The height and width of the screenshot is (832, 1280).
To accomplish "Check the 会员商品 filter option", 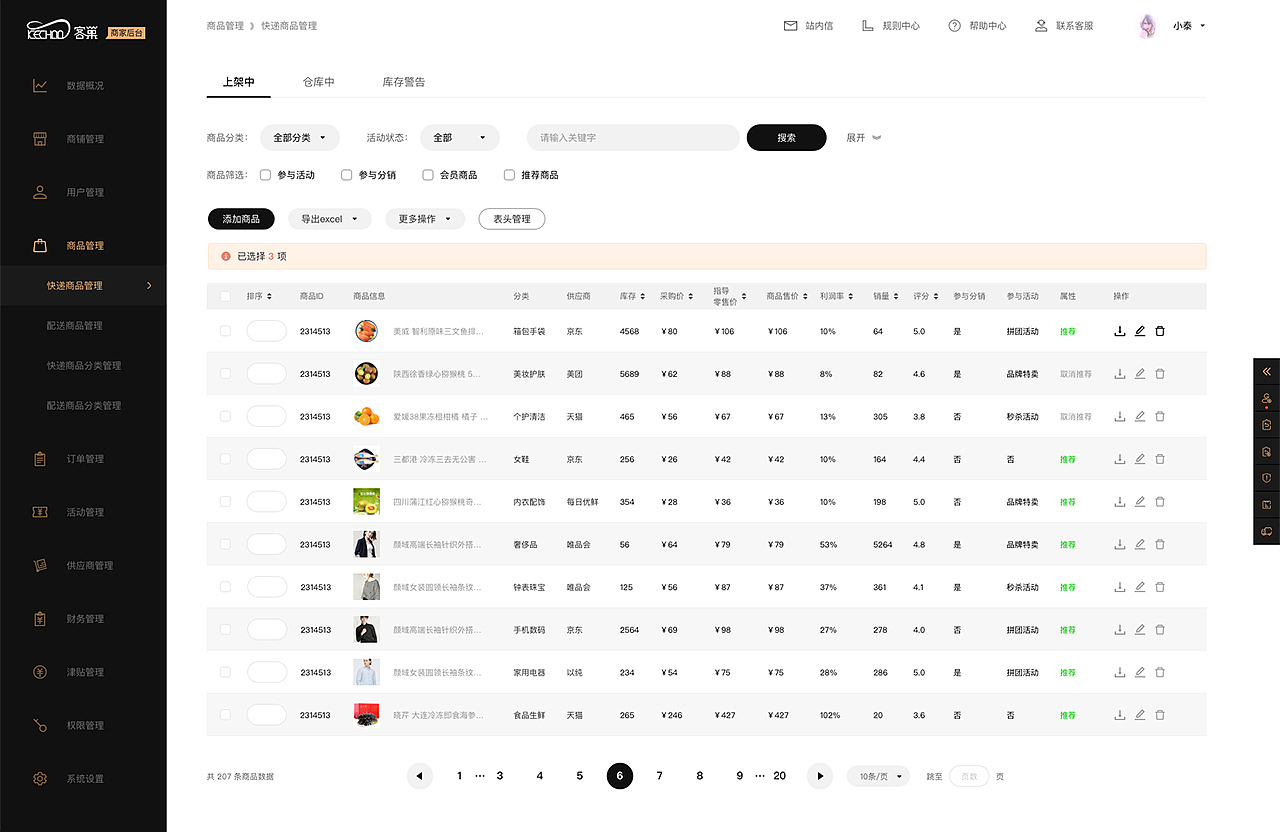I will [x=427, y=174].
